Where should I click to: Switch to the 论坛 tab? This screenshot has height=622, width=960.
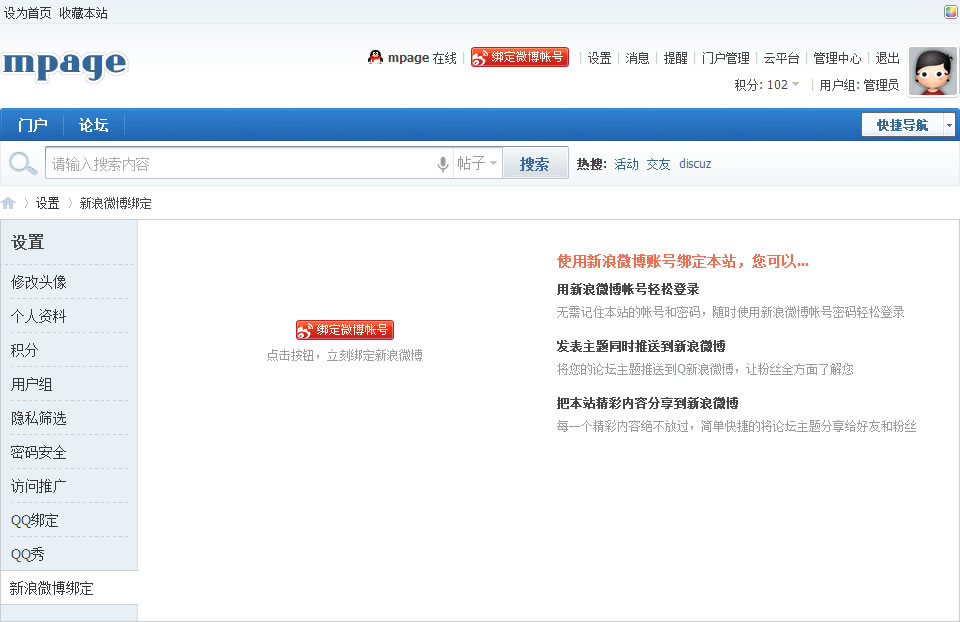(x=92, y=124)
